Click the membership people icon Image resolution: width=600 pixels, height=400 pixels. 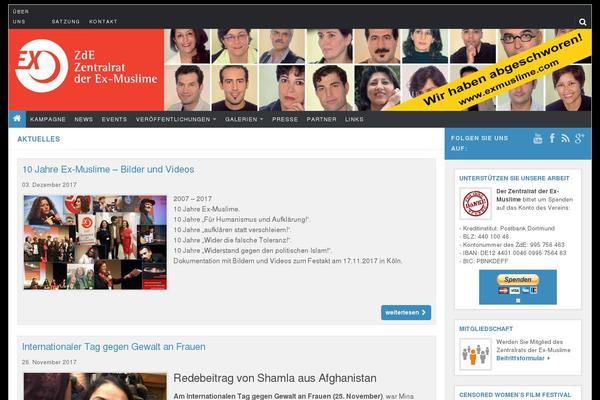pyautogui.click(x=475, y=354)
